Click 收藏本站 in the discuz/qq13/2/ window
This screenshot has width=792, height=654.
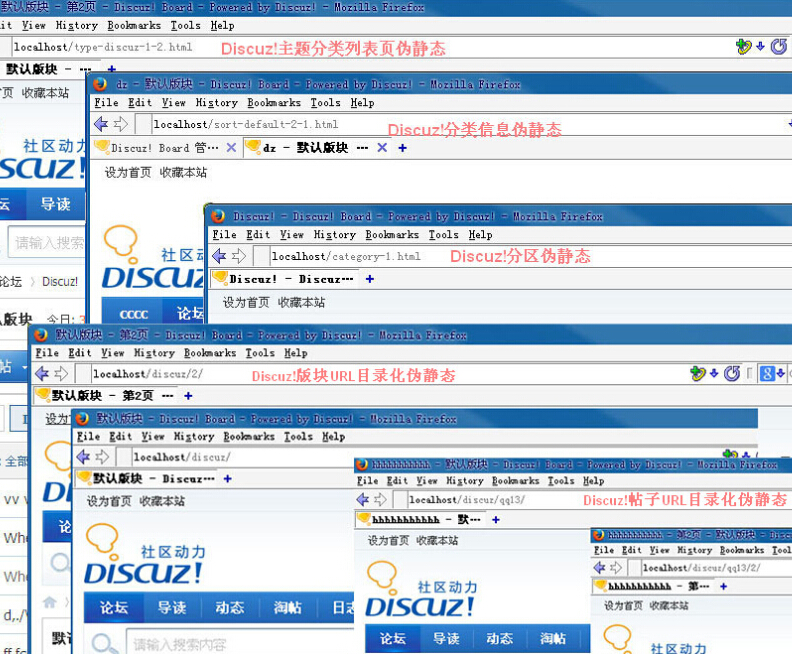[x=669, y=606]
